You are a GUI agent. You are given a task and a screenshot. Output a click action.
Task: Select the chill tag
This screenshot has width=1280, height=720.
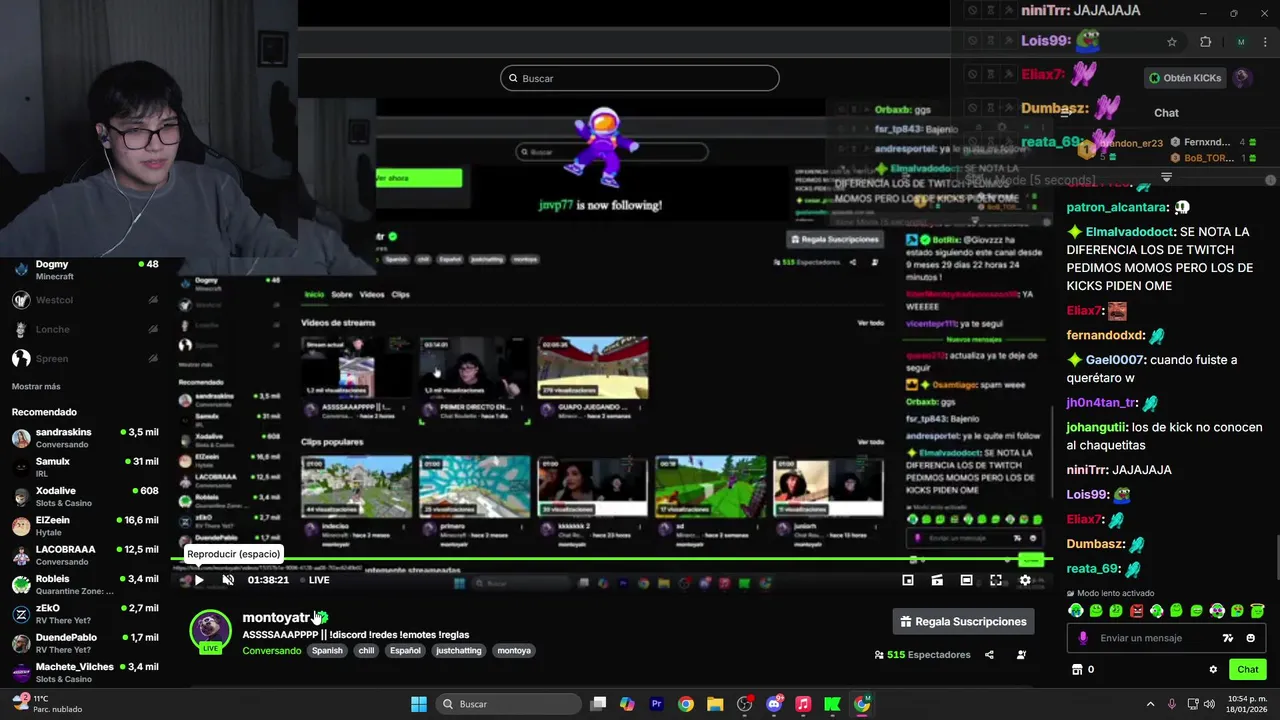366,650
